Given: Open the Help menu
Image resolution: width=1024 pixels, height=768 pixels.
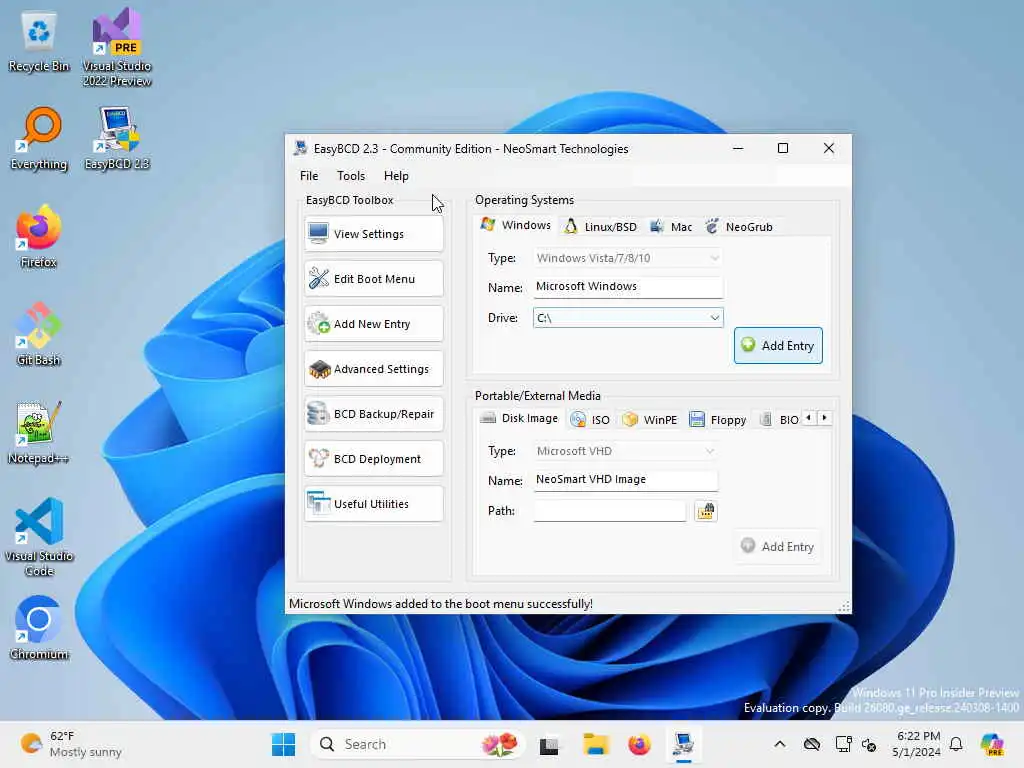Looking at the screenshot, I should pos(396,176).
